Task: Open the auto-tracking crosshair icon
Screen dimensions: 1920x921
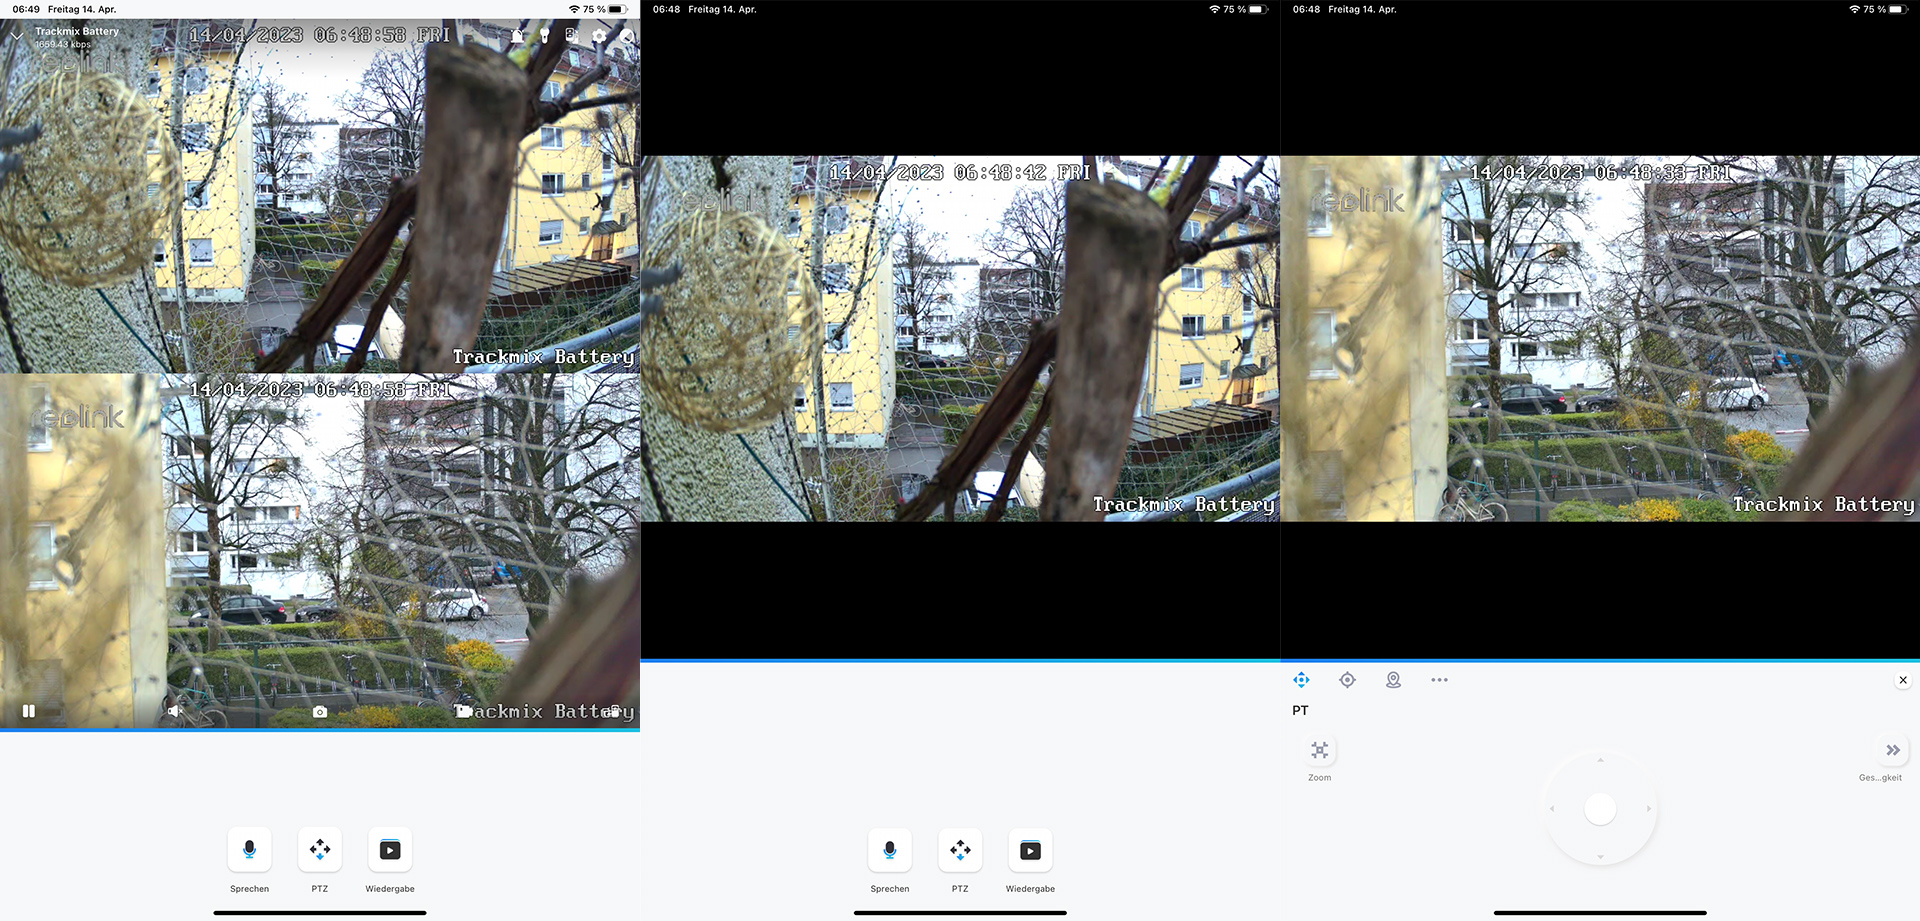Action: pyautogui.click(x=1347, y=680)
